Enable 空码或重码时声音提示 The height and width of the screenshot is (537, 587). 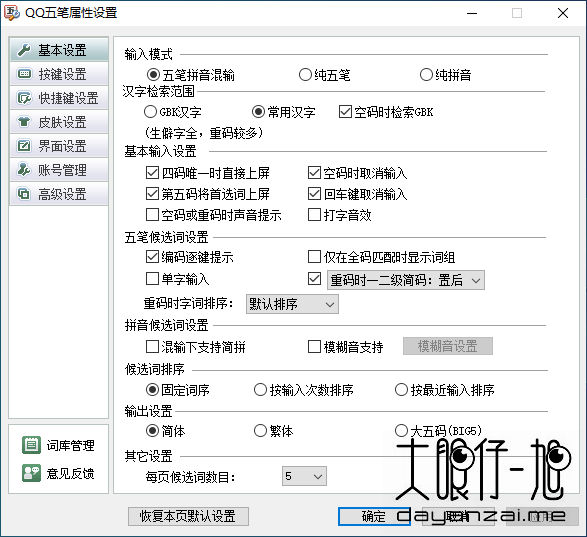pos(152,215)
